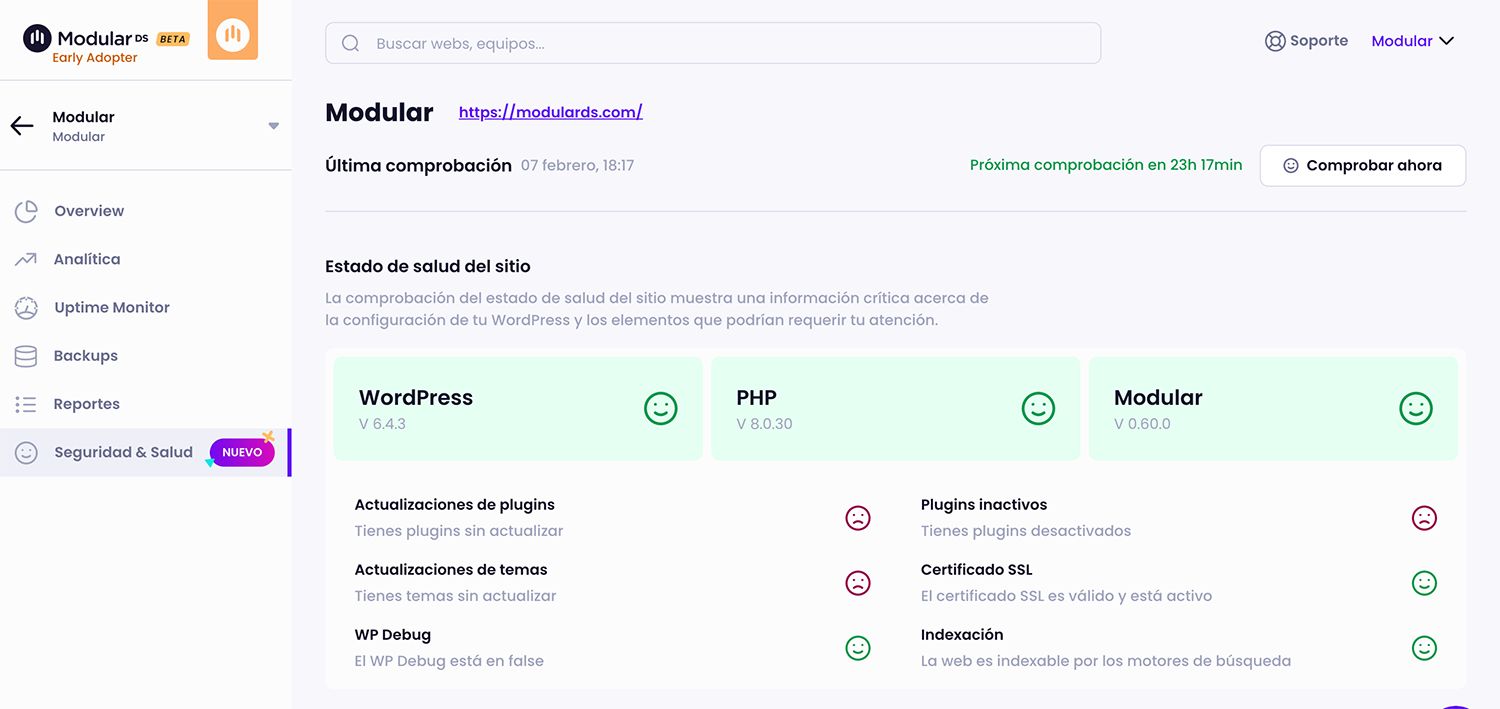Select Backups in the sidebar
1500x709 pixels.
click(85, 356)
